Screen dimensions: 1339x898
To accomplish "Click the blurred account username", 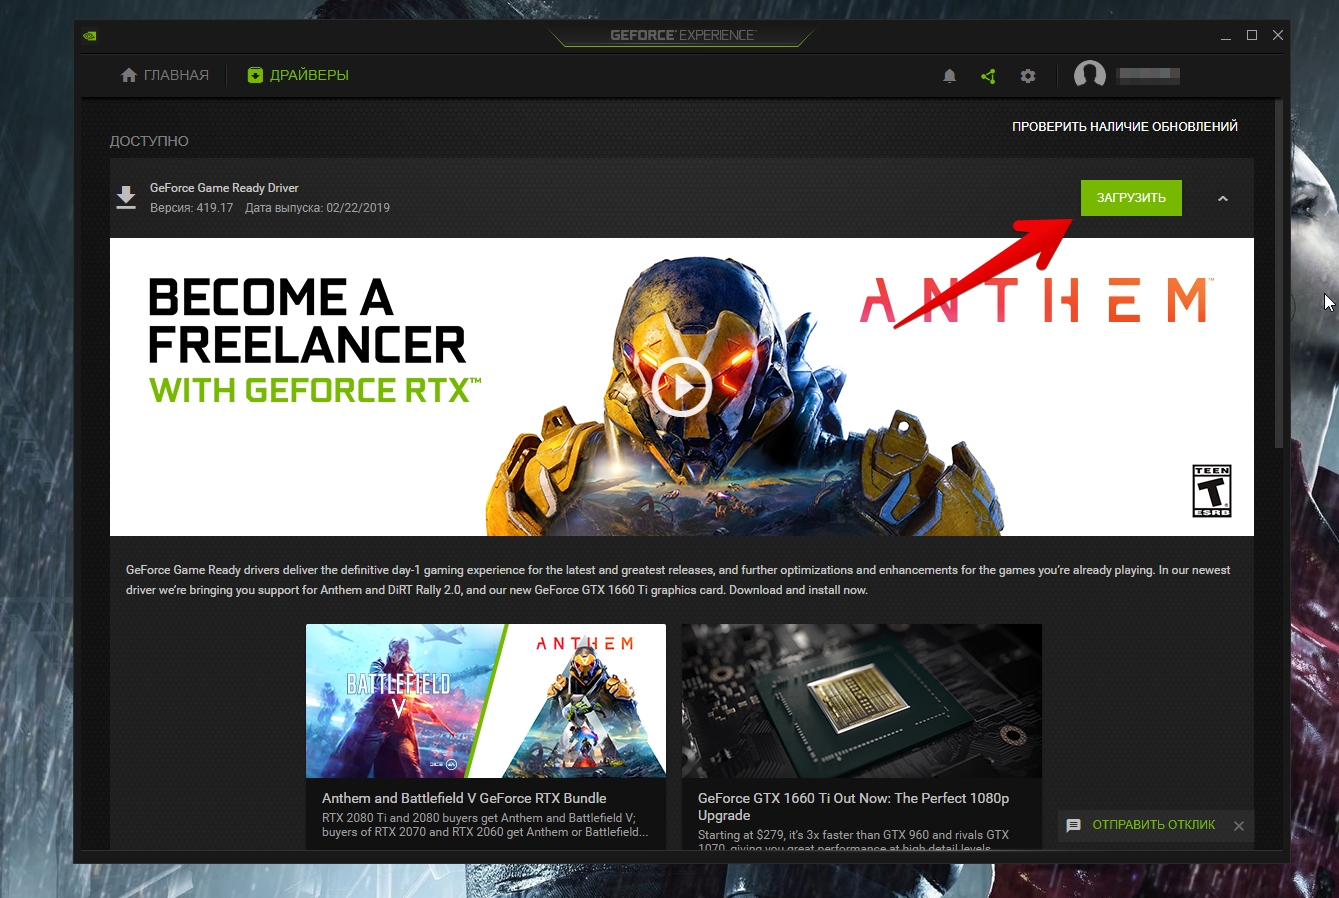I will (x=1149, y=76).
